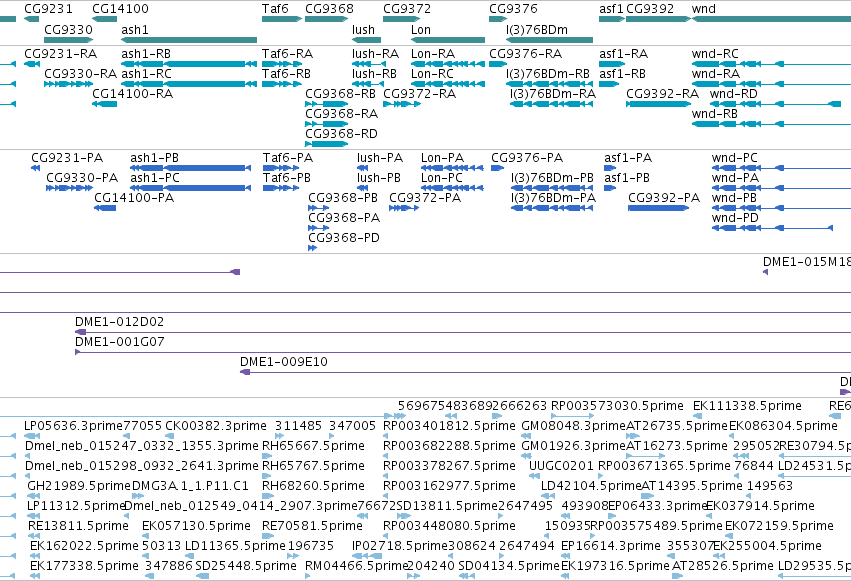
Task: Select the CG9368-RA transcript label
Action: (x=341, y=113)
